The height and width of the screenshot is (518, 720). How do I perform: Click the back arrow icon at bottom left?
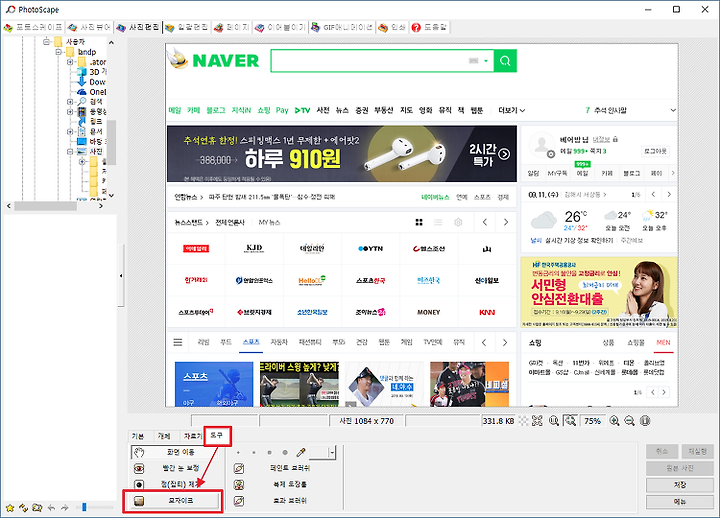(51, 508)
